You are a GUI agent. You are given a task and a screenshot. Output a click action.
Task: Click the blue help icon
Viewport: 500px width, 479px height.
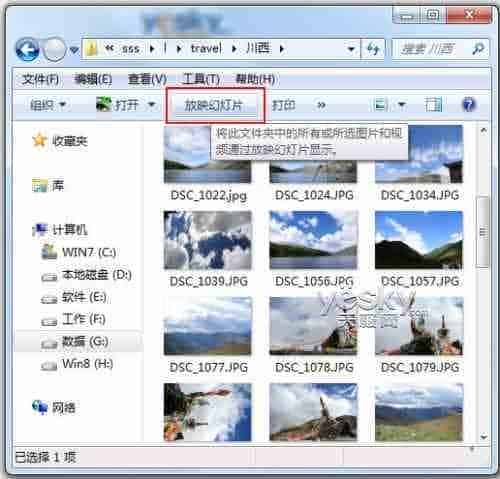click(x=469, y=105)
